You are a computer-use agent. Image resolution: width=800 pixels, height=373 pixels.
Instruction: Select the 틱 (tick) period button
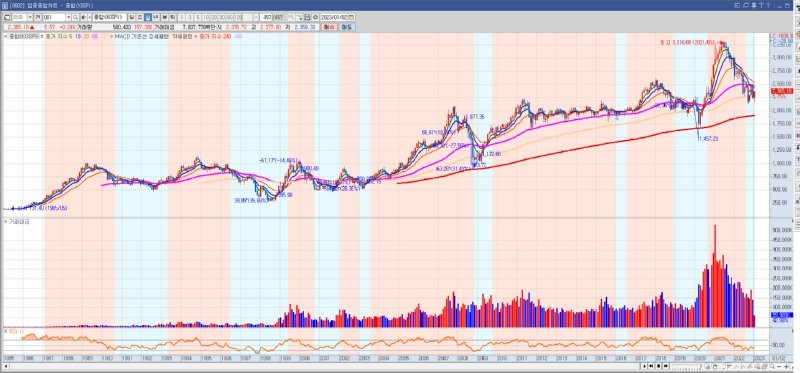click(x=173, y=17)
